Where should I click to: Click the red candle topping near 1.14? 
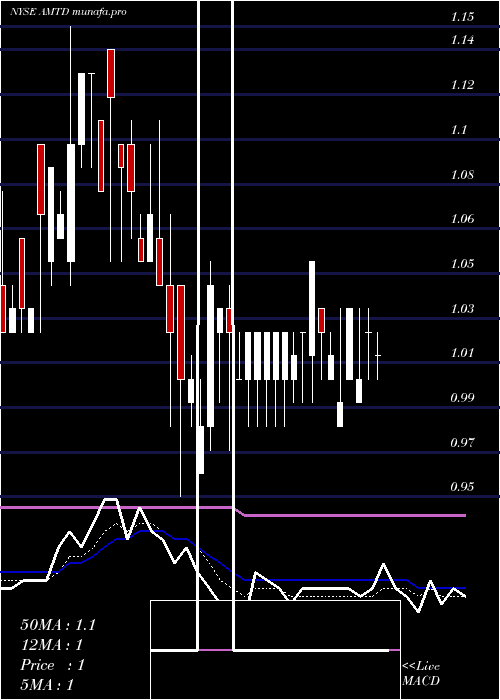[x=111, y=73]
